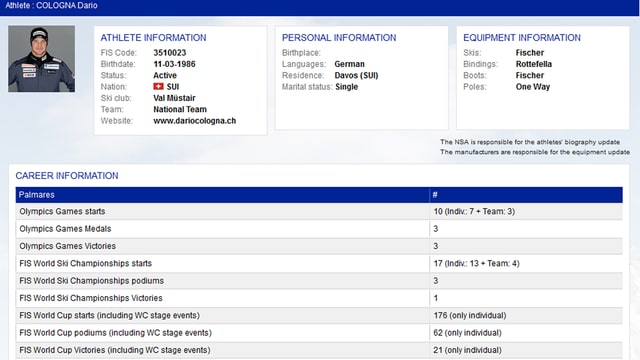Click 'FIS World Cup Victories' row label

coord(115,350)
